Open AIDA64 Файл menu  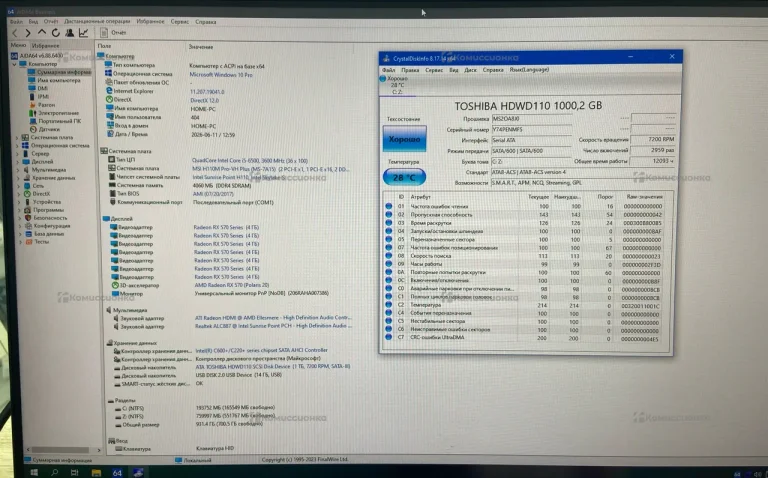point(16,22)
